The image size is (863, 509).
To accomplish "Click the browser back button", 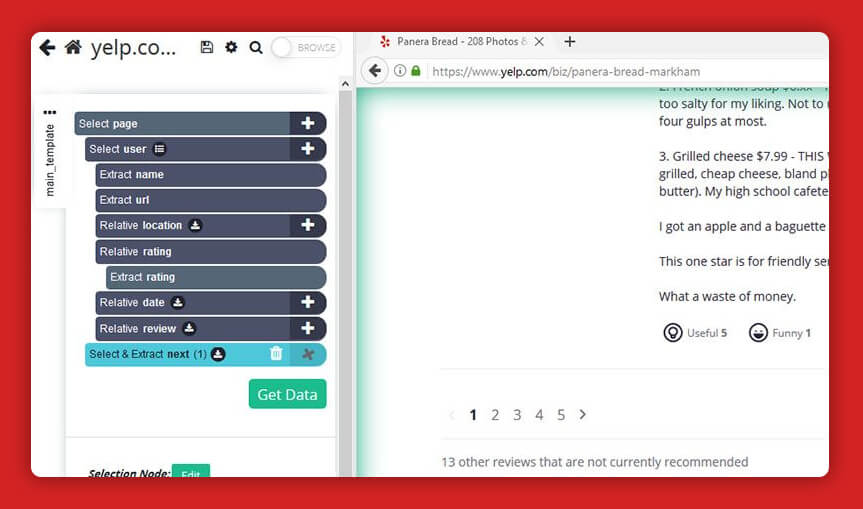I will point(375,71).
